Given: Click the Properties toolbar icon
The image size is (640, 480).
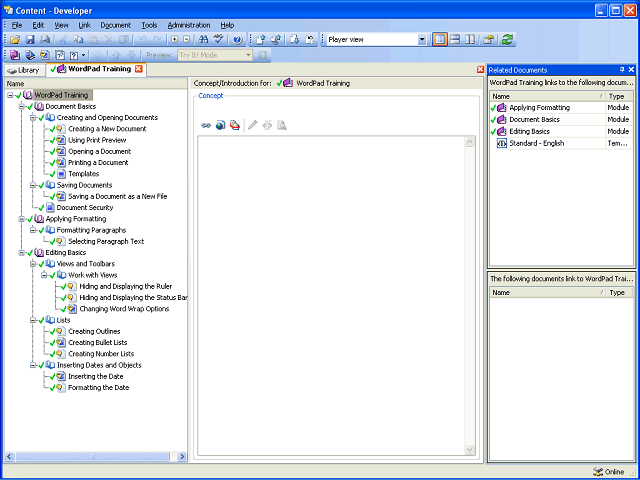Looking at the screenshot, I should click(489, 40).
